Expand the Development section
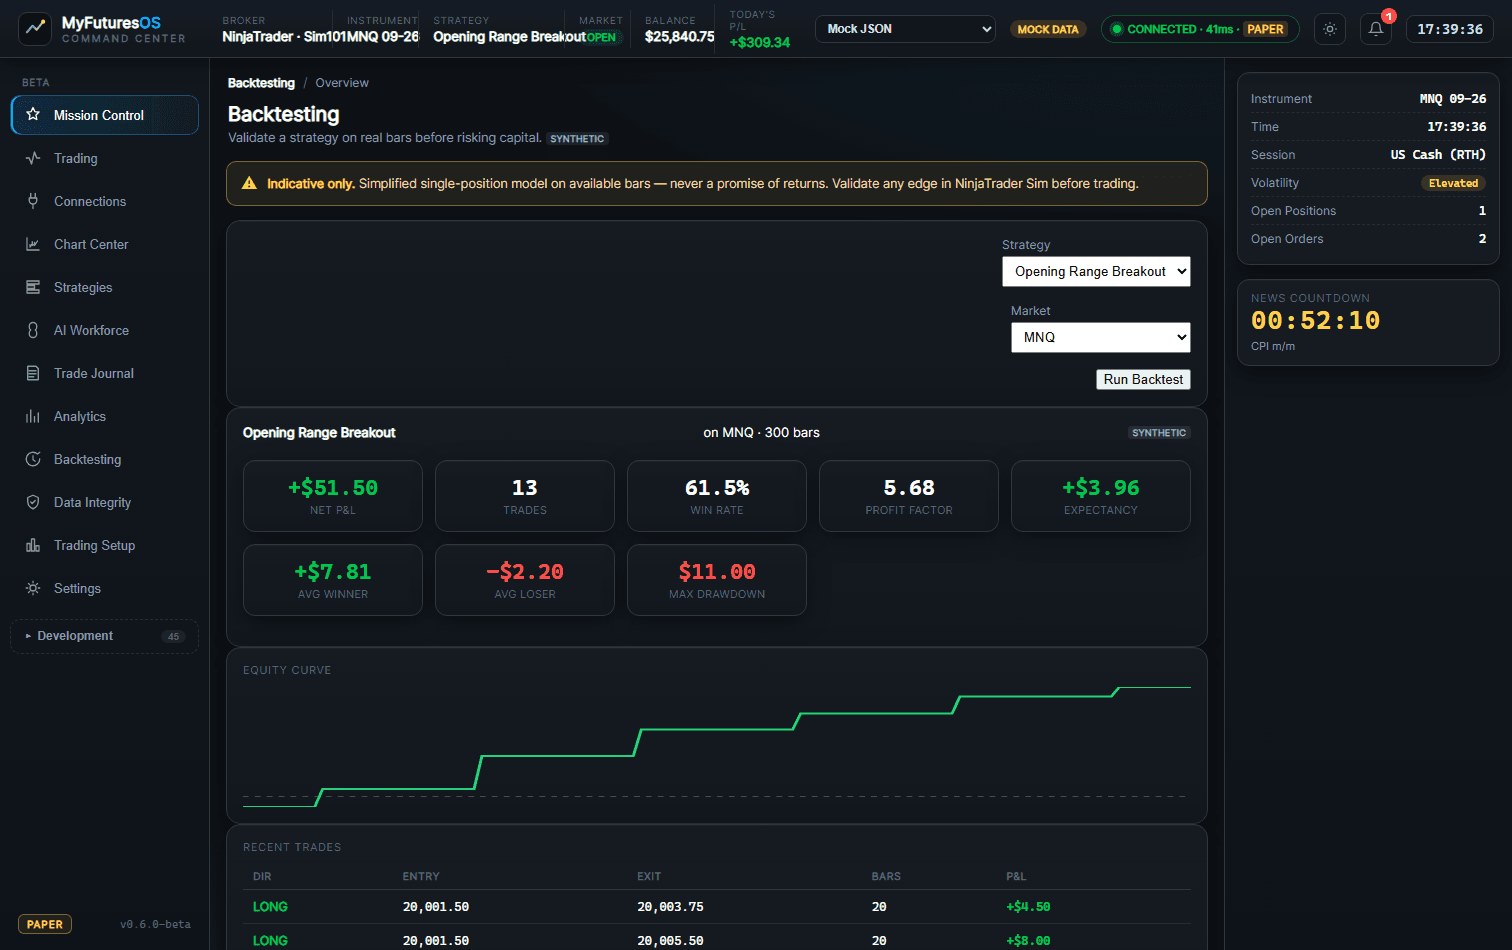The width and height of the screenshot is (1512, 950). tap(104, 636)
